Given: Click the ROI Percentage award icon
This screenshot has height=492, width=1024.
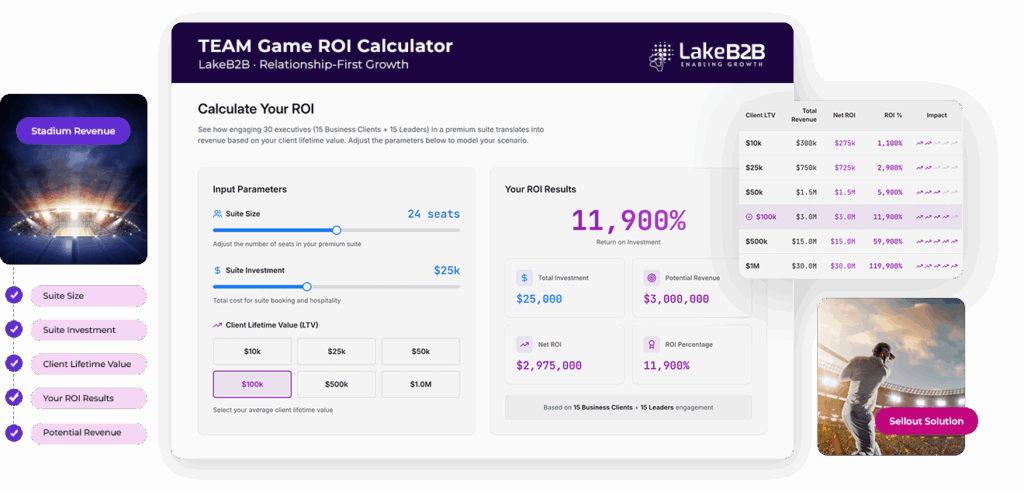Looking at the screenshot, I should click(x=651, y=344).
